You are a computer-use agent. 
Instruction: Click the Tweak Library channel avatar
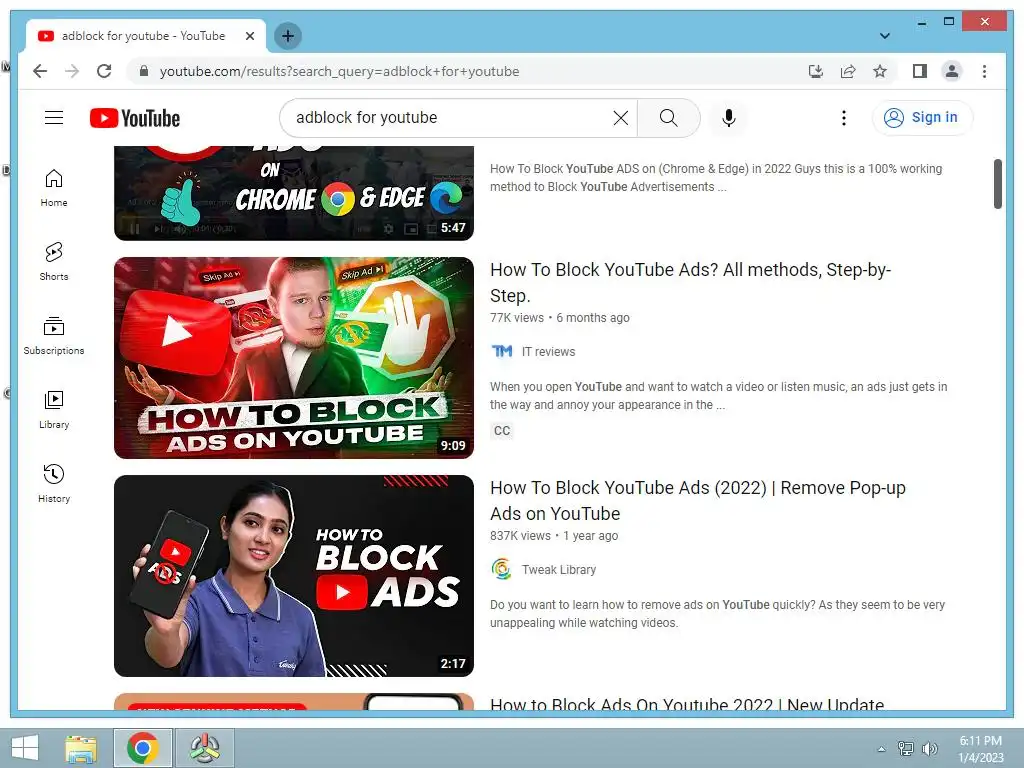[502, 569]
